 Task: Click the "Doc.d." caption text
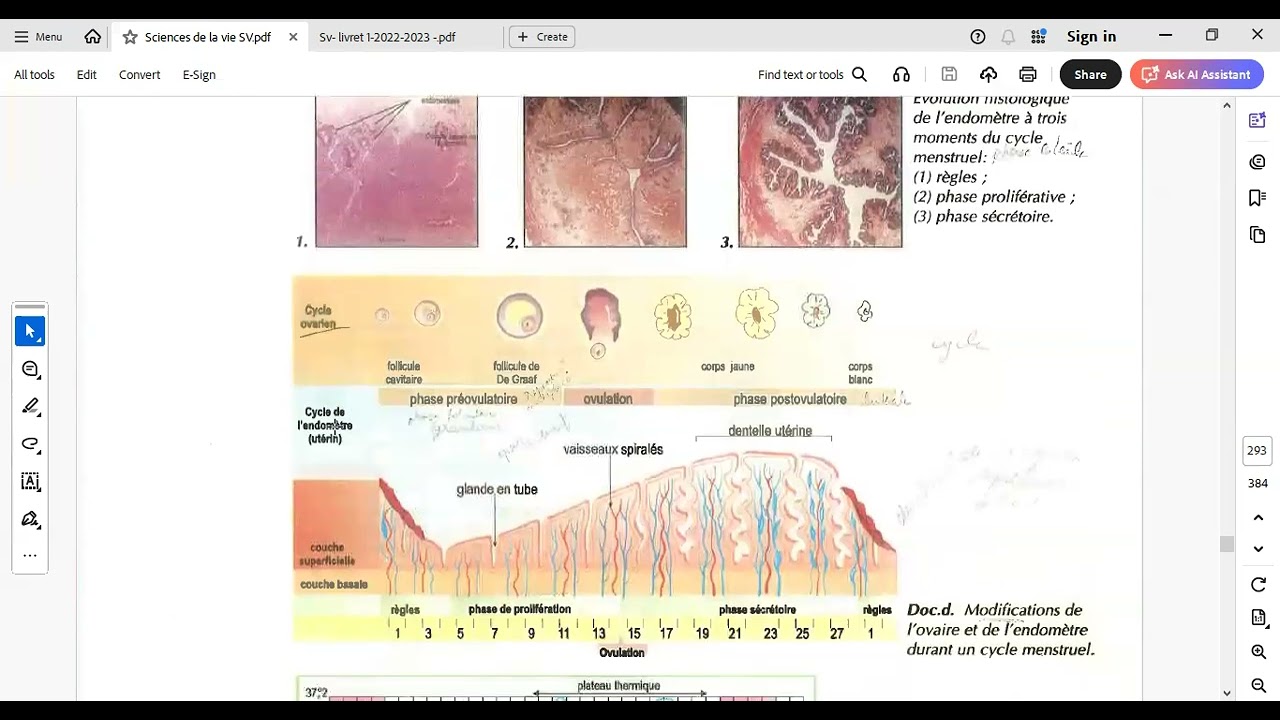pos(931,610)
